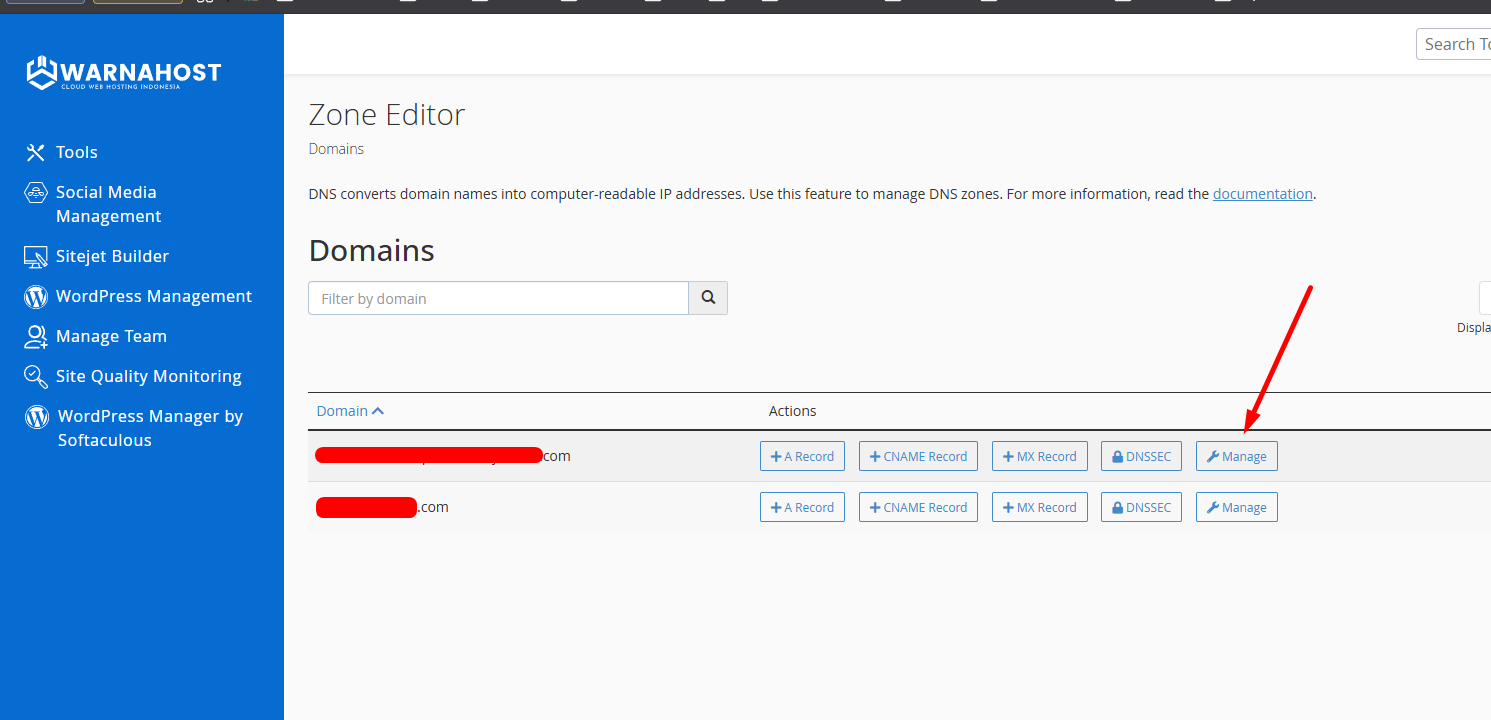Open Social Media Management via its sidebar icon
Viewport: 1491px width, 720px height.
click(x=35, y=192)
